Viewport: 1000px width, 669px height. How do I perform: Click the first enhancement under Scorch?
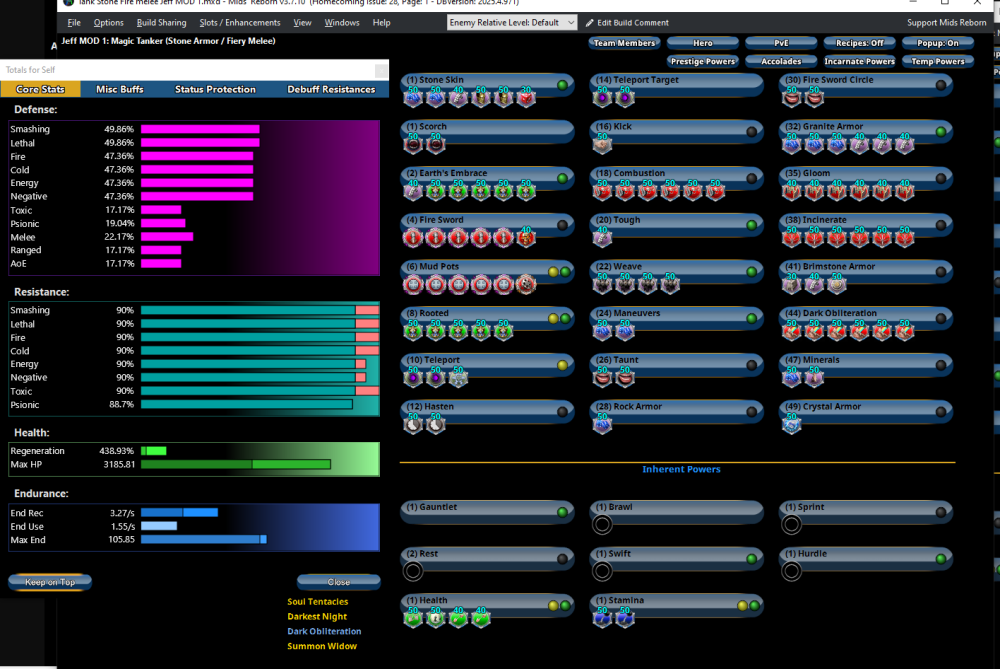413,144
